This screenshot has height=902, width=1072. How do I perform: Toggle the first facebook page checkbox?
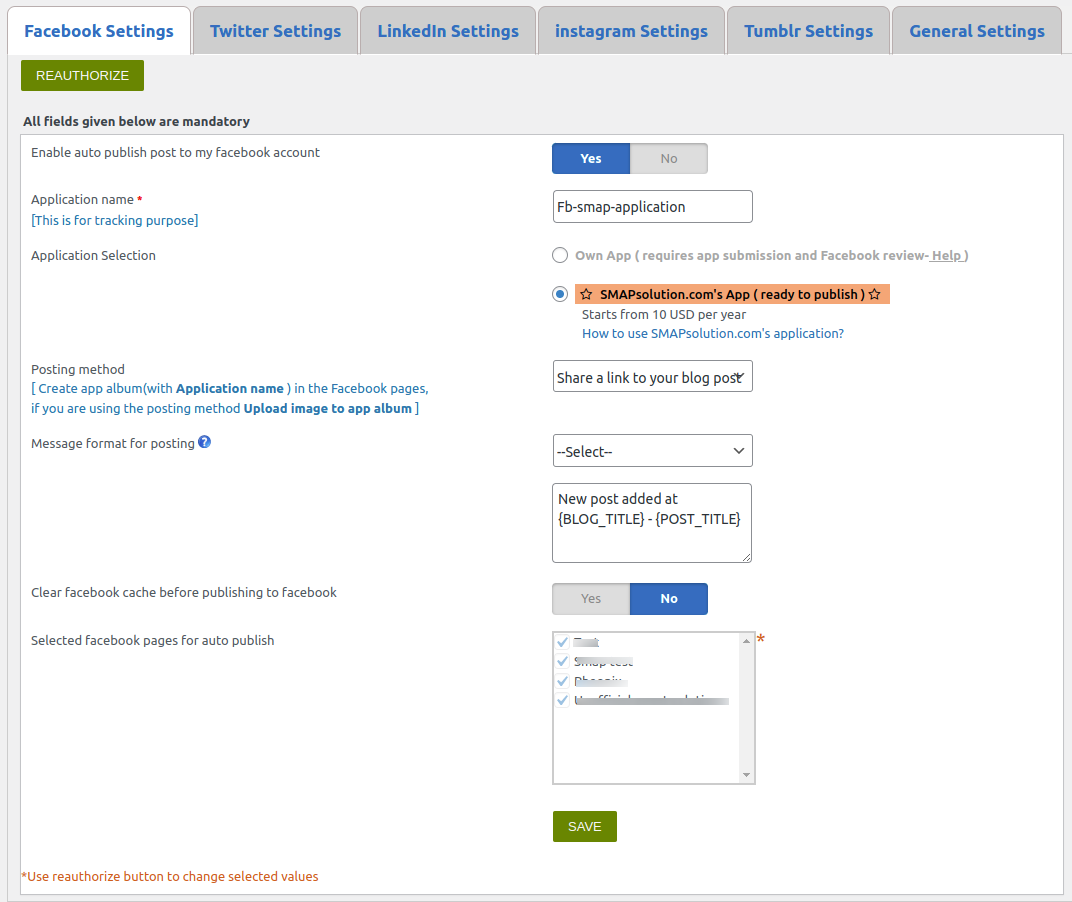pyautogui.click(x=563, y=642)
